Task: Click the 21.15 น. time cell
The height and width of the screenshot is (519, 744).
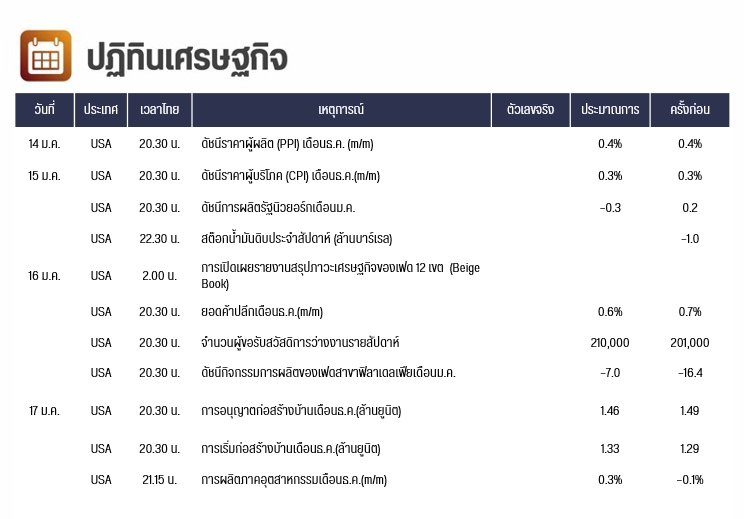Action: click(159, 480)
